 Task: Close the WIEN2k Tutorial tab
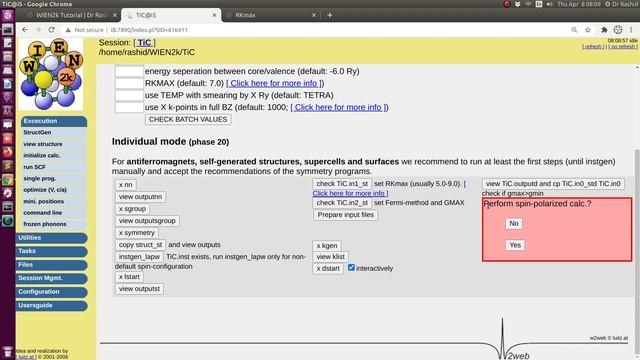click(x=115, y=15)
